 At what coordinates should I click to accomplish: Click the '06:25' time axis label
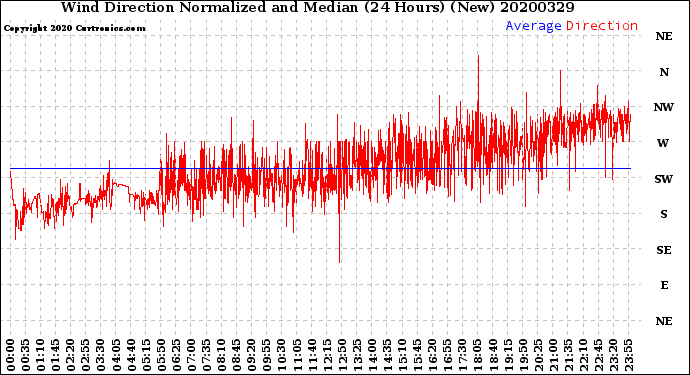[x=176, y=355]
